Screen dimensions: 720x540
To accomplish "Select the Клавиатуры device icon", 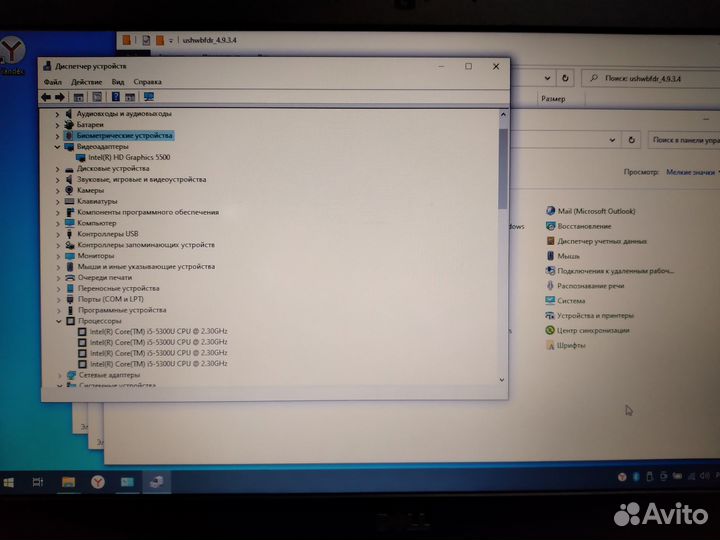I will coord(69,201).
